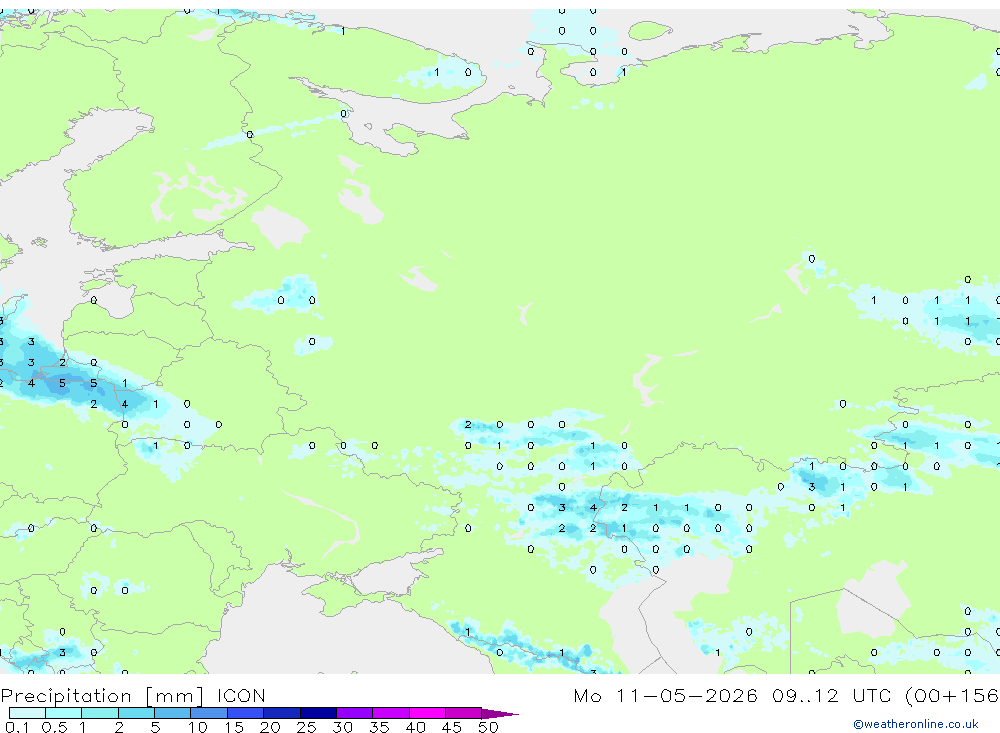Select the 35–40 mm purple legend swatch
The width and height of the screenshot is (1000, 733).
pyautogui.click(x=390, y=713)
